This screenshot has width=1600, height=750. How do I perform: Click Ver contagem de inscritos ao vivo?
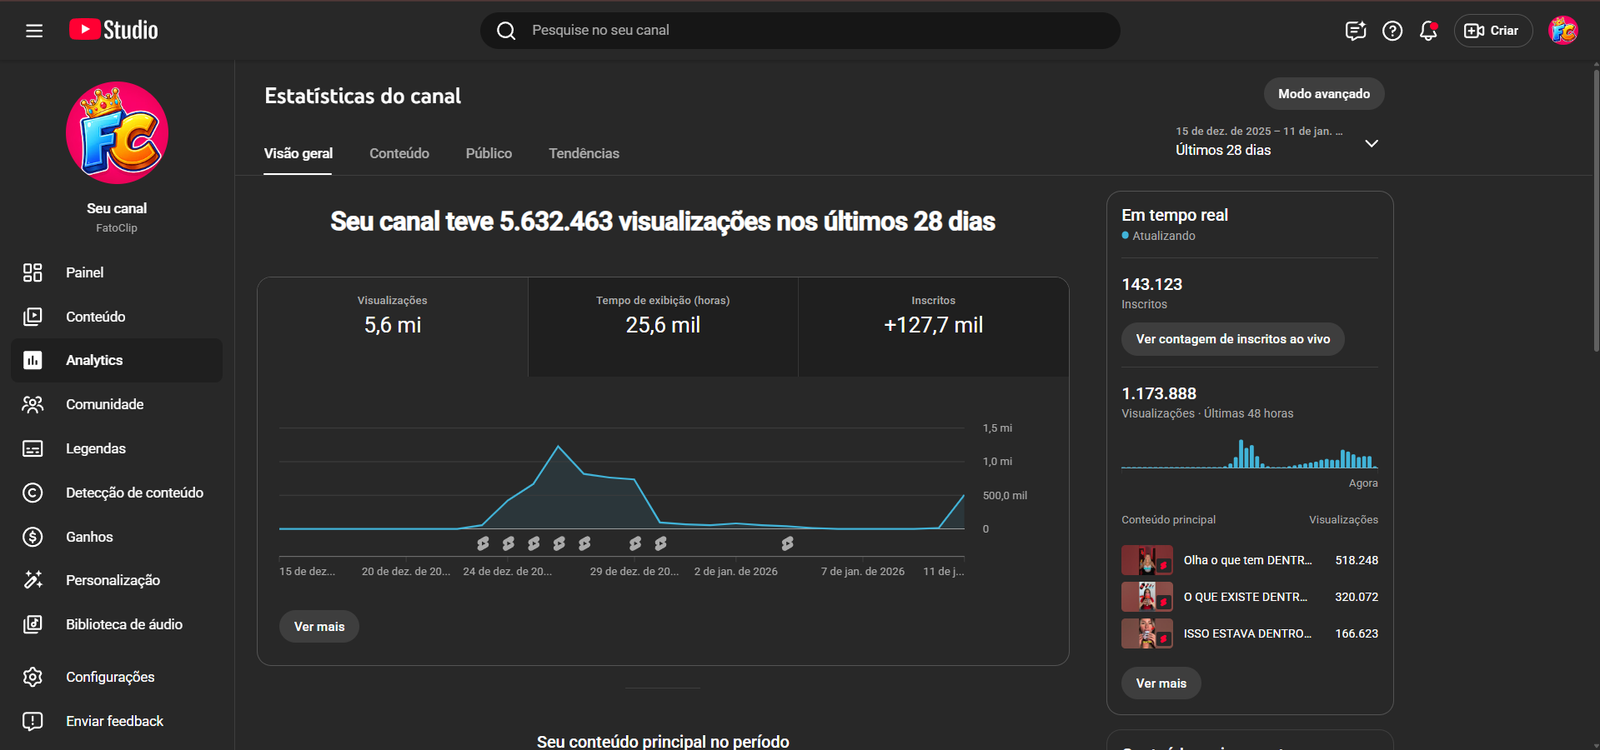pos(1232,339)
